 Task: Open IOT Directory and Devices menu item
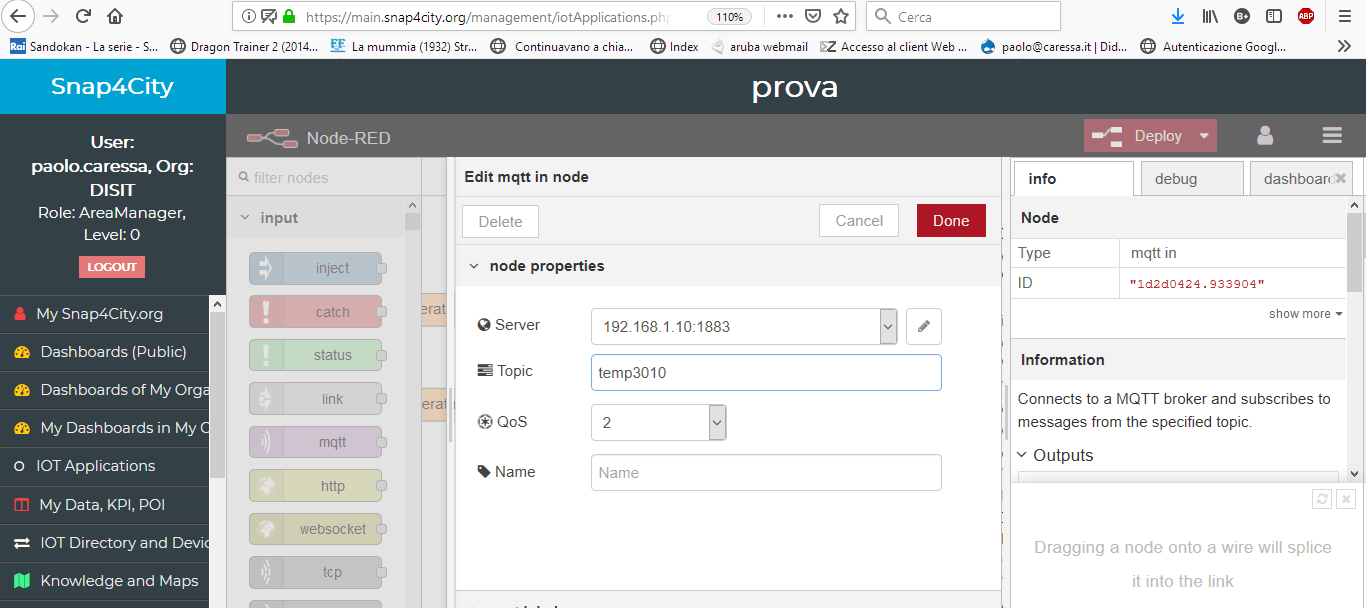pyautogui.click(x=104, y=543)
